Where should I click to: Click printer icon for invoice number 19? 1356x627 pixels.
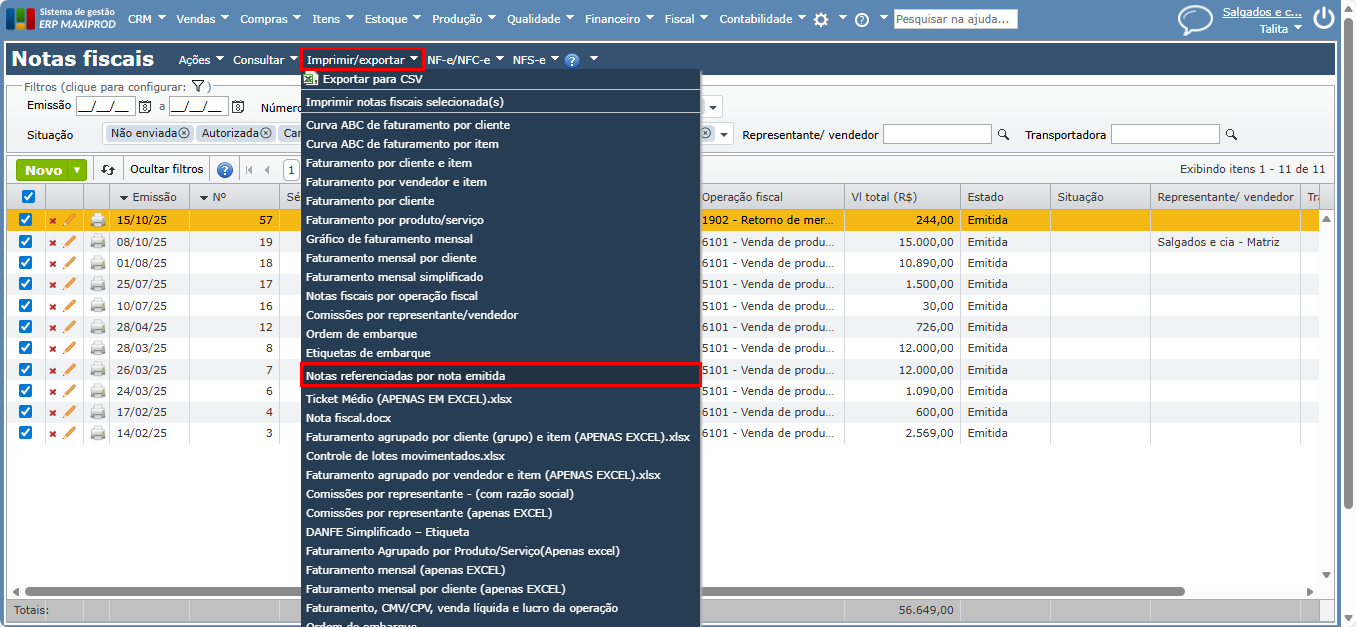point(97,242)
